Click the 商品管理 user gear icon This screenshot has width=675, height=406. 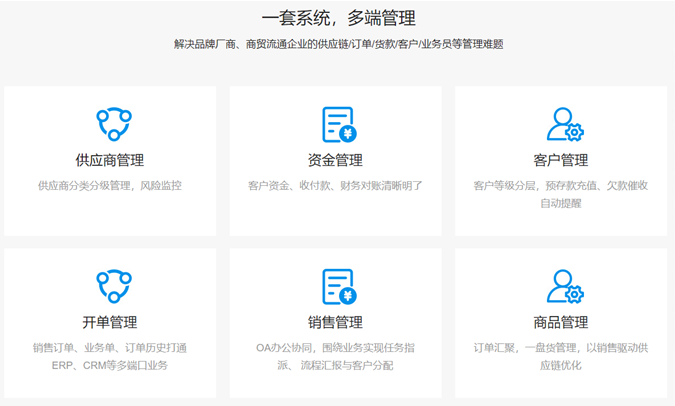point(563,287)
